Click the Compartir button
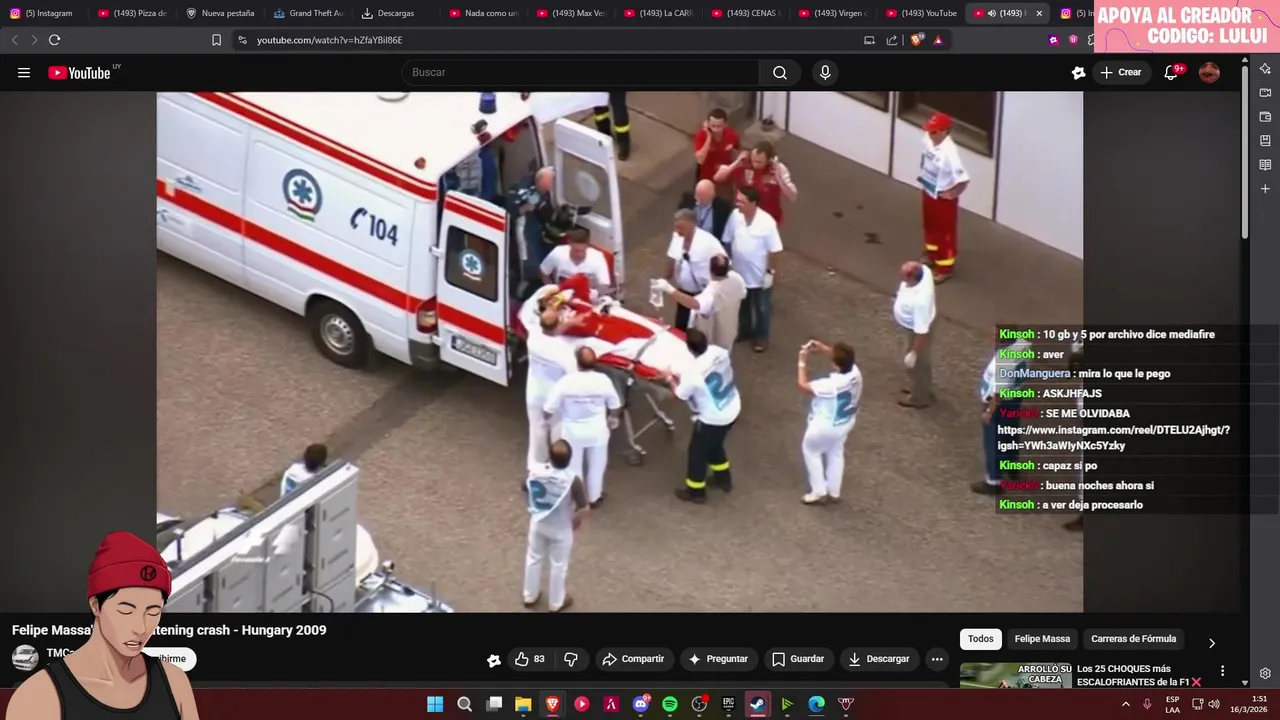 click(x=633, y=659)
